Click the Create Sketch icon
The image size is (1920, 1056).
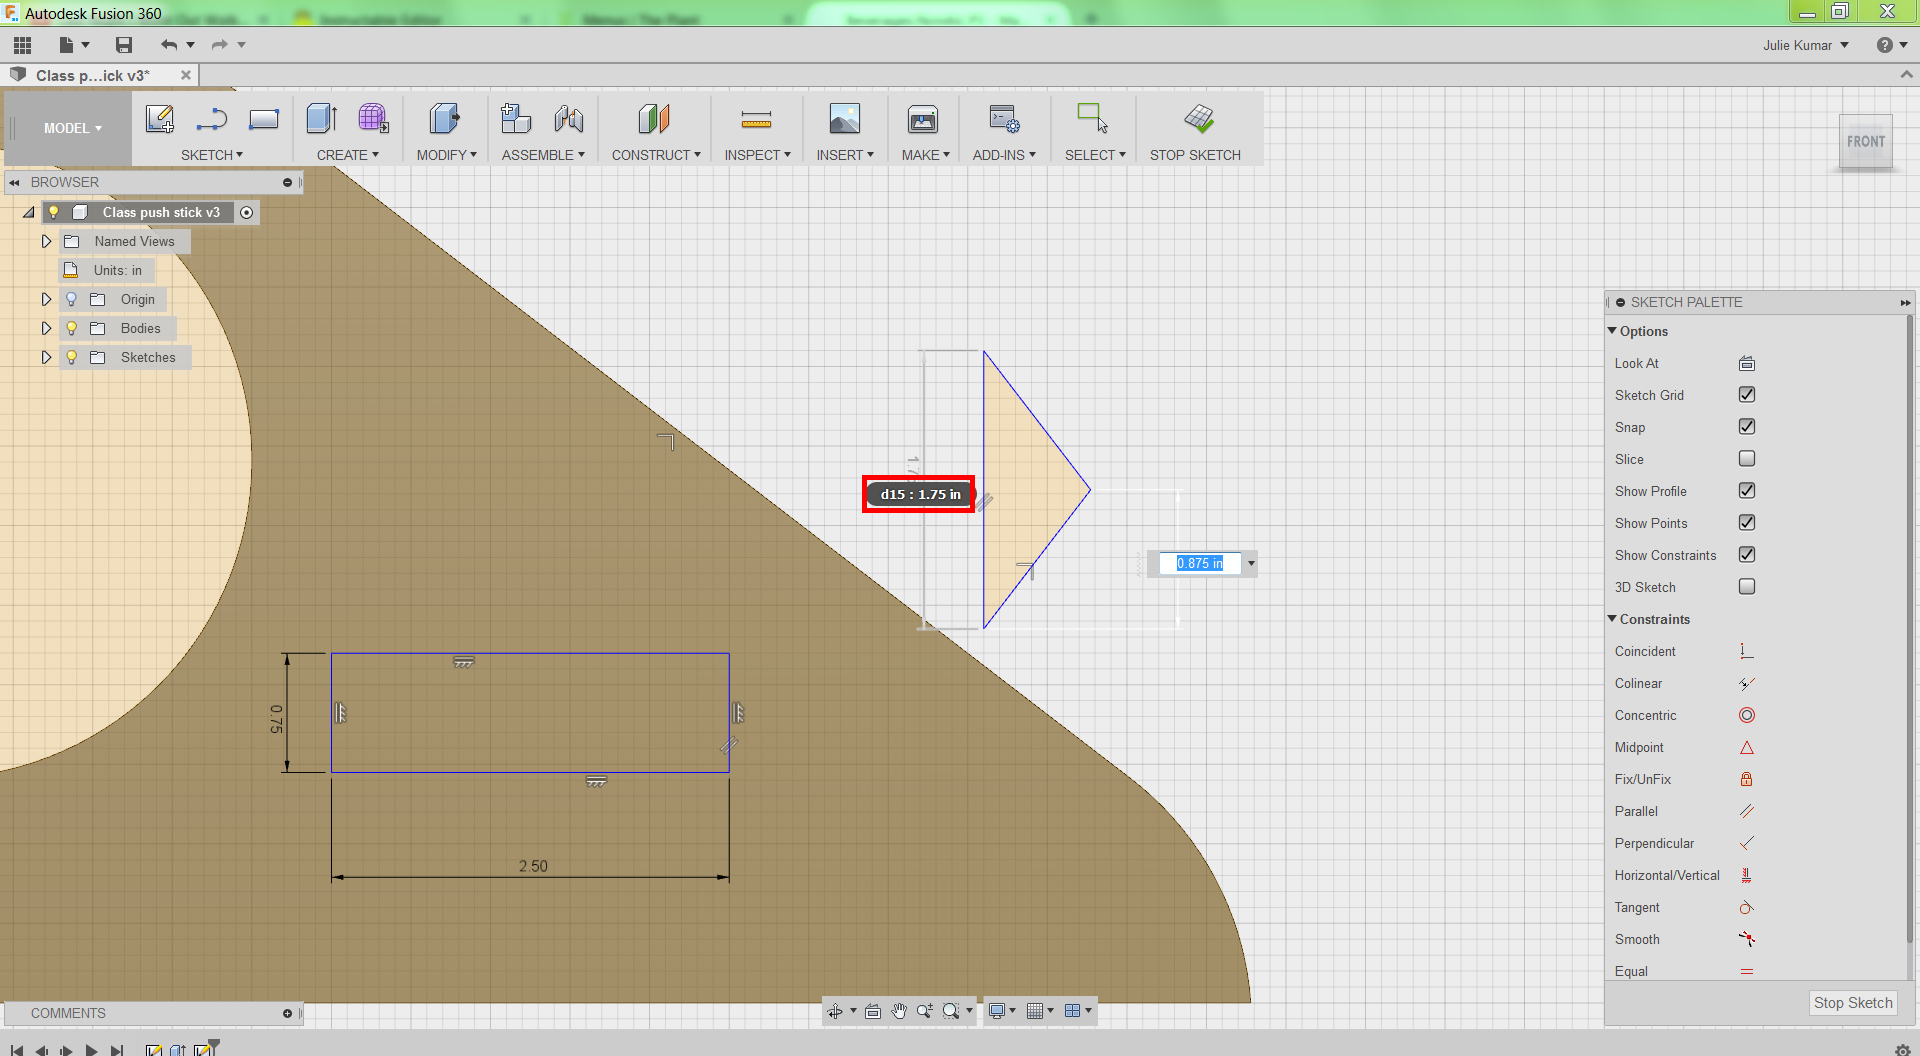pyautogui.click(x=160, y=119)
